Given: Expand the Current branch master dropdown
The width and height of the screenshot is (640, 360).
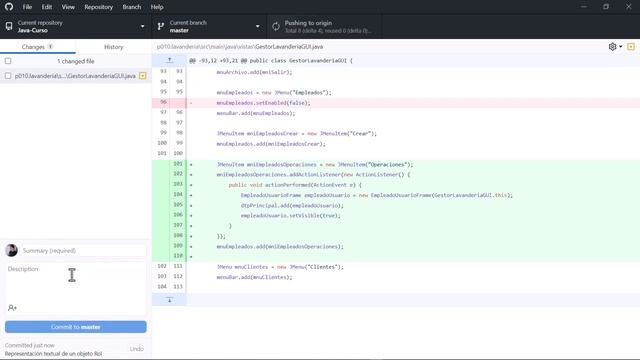Looking at the screenshot, I should point(209,27).
